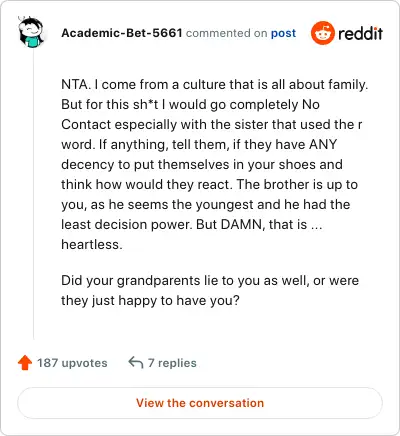Image resolution: width=400 pixels, height=436 pixels.
Task: Click the "ANY" capitalized word in the comment
Action: [323, 144]
